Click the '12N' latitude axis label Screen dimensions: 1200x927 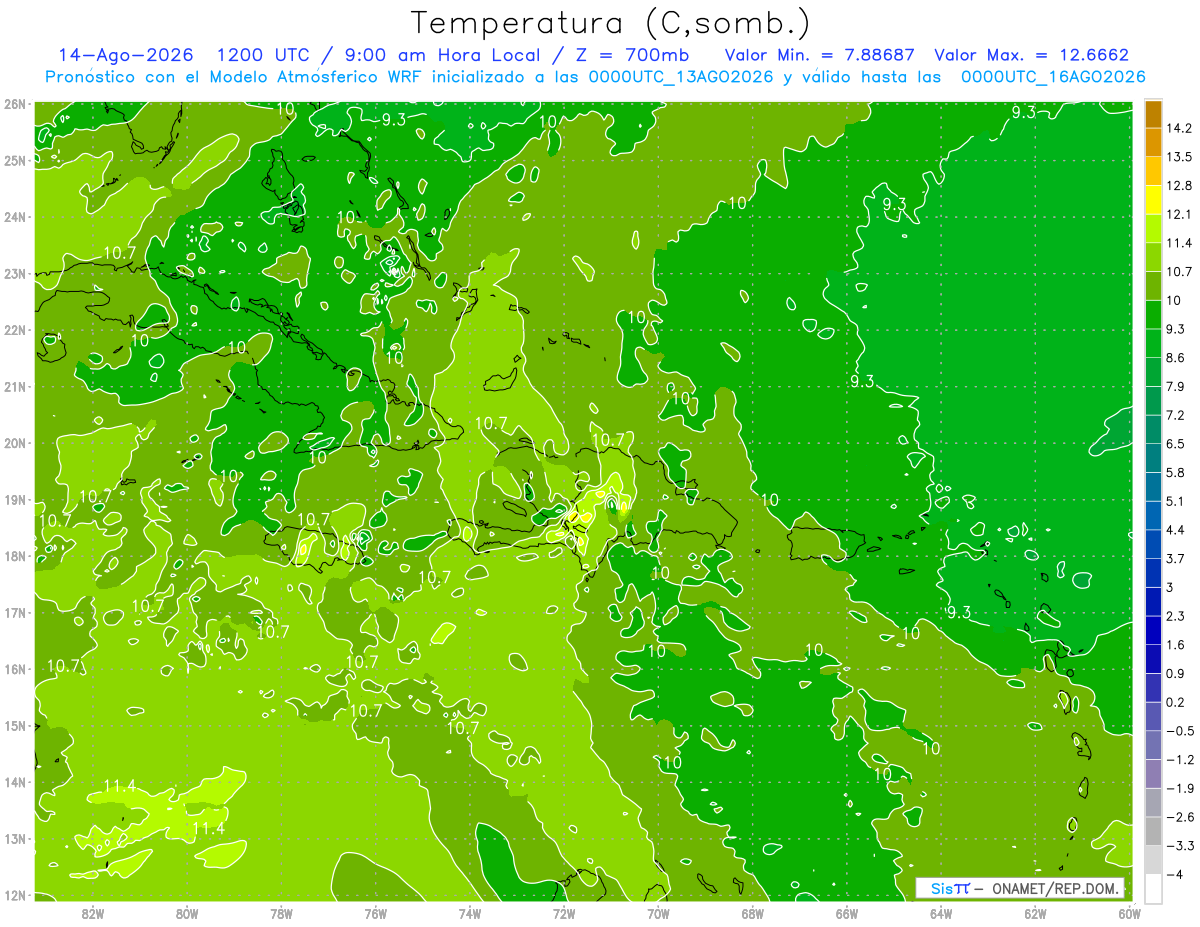pos(14,895)
